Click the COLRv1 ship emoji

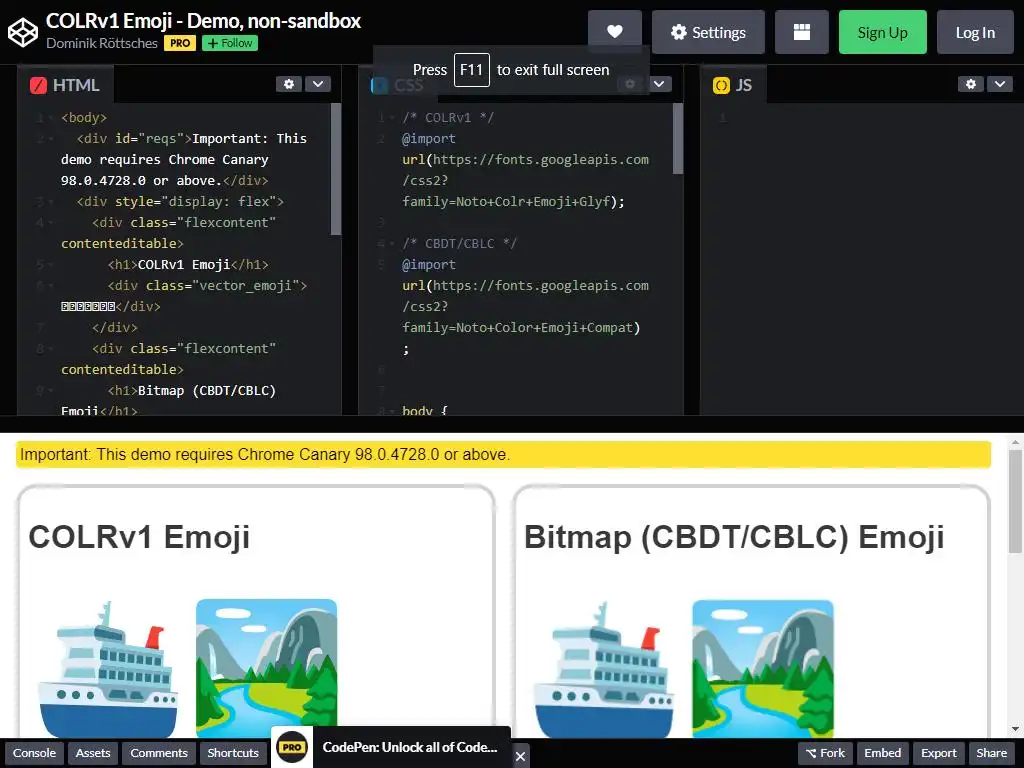[108, 669]
